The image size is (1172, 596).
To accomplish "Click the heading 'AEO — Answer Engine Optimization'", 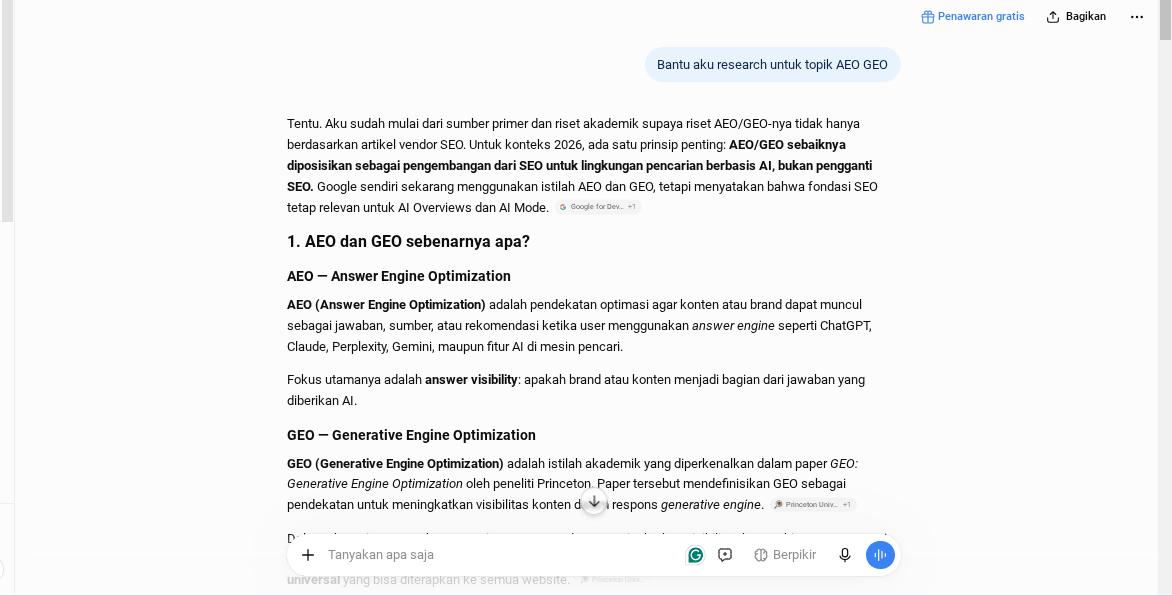I will [398, 276].
